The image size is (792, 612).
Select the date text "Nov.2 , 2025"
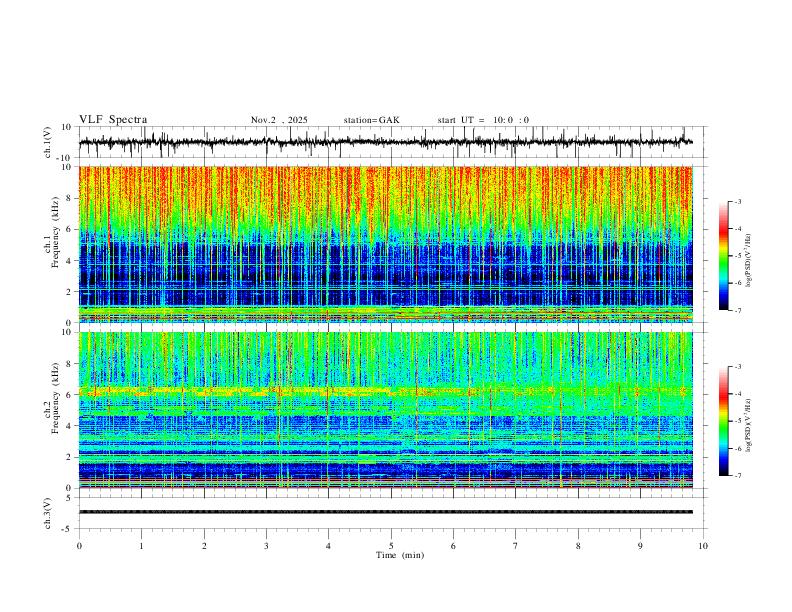(279, 120)
